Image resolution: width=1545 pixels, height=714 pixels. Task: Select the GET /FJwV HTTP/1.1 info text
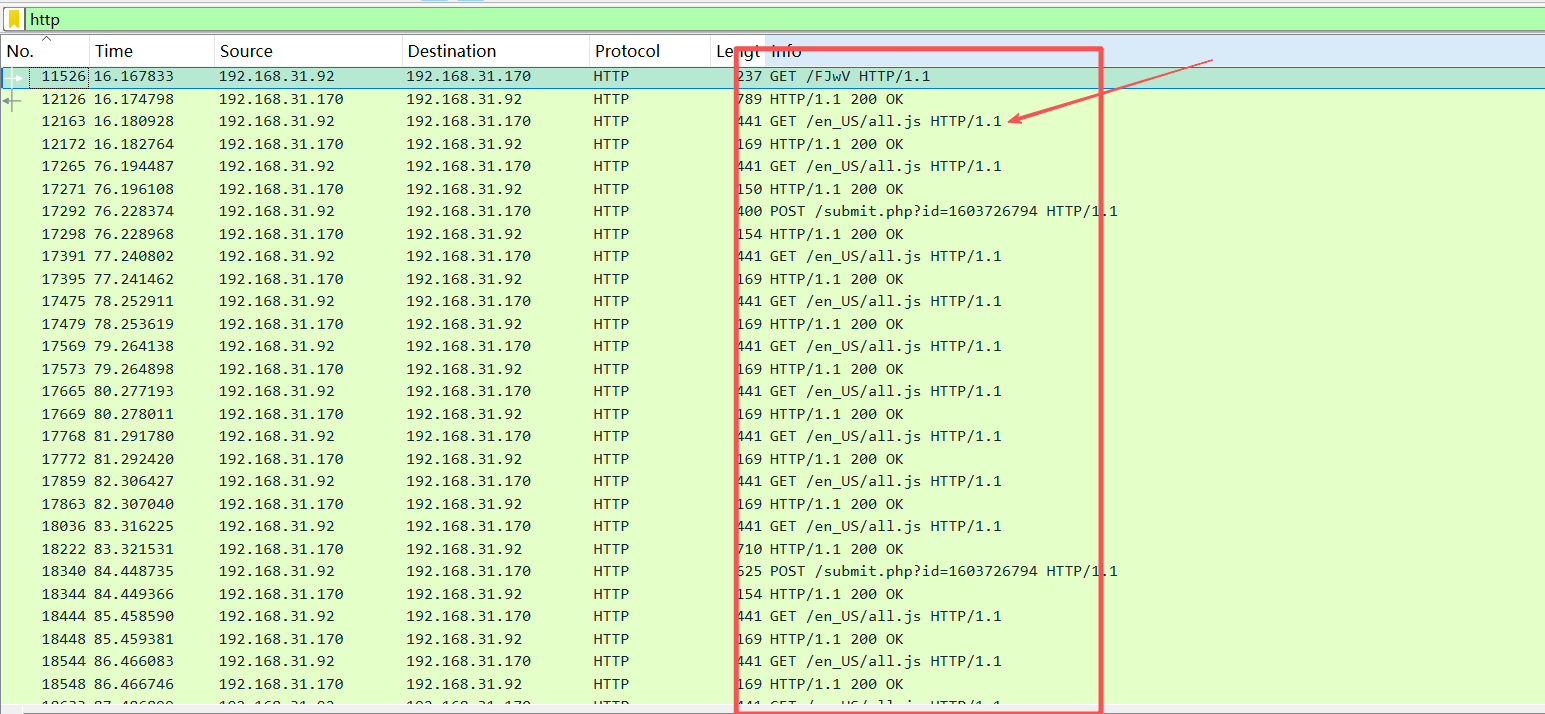tap(850, 76)
